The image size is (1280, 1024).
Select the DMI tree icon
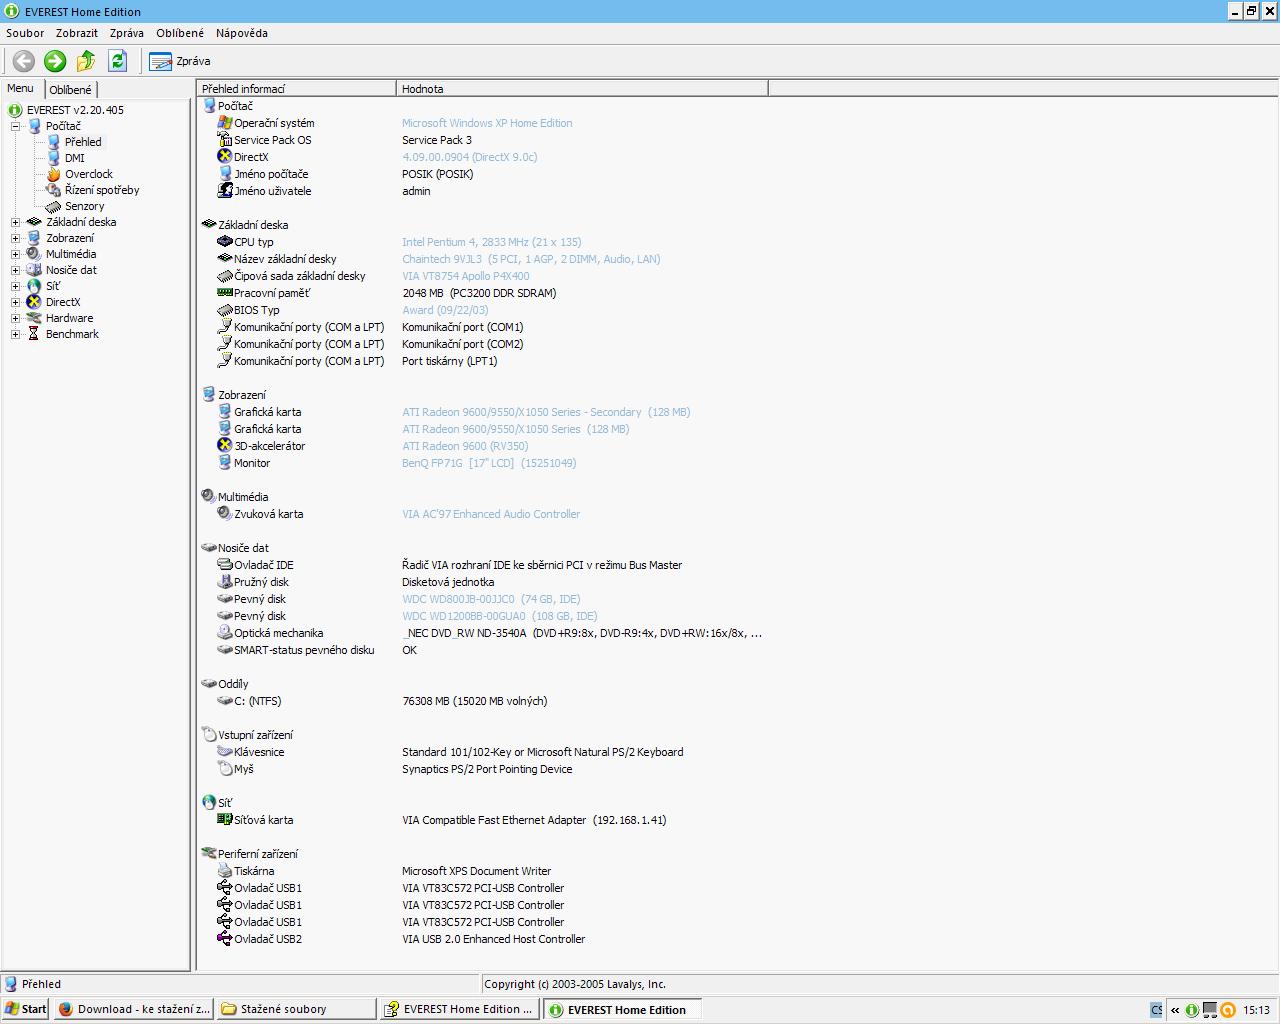point(54,158)
